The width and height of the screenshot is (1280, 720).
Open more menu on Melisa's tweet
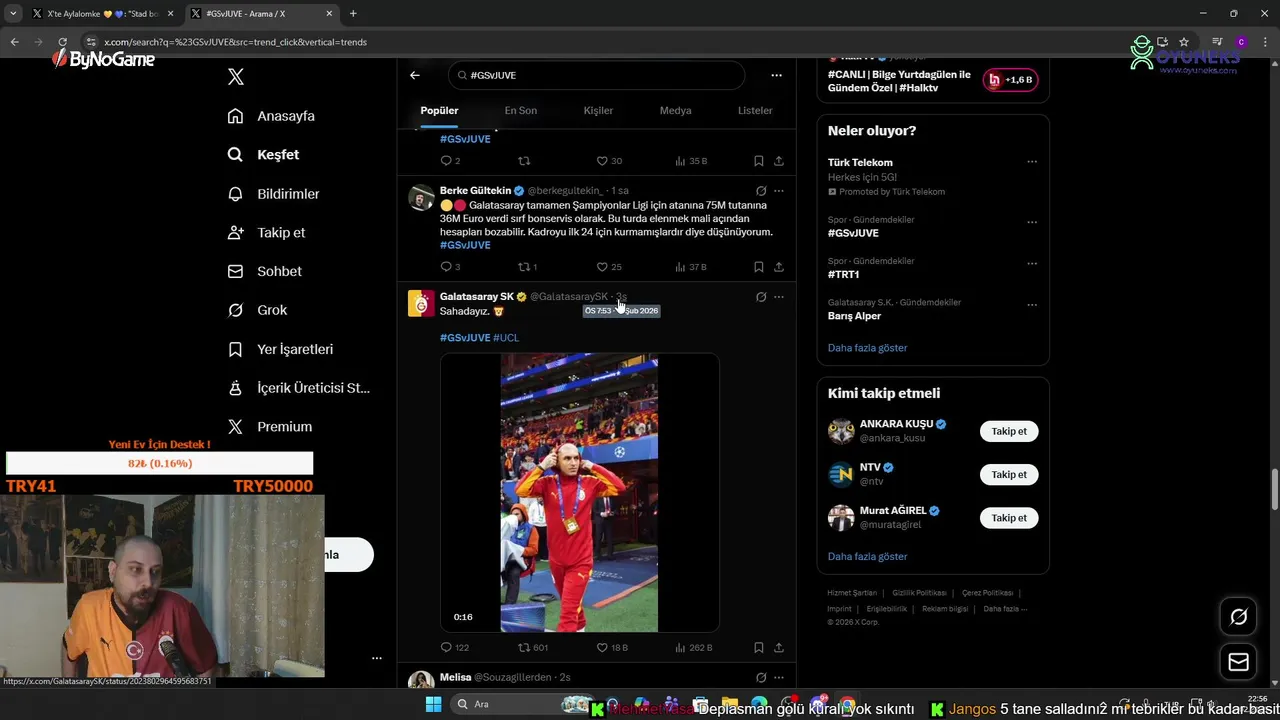779,677
